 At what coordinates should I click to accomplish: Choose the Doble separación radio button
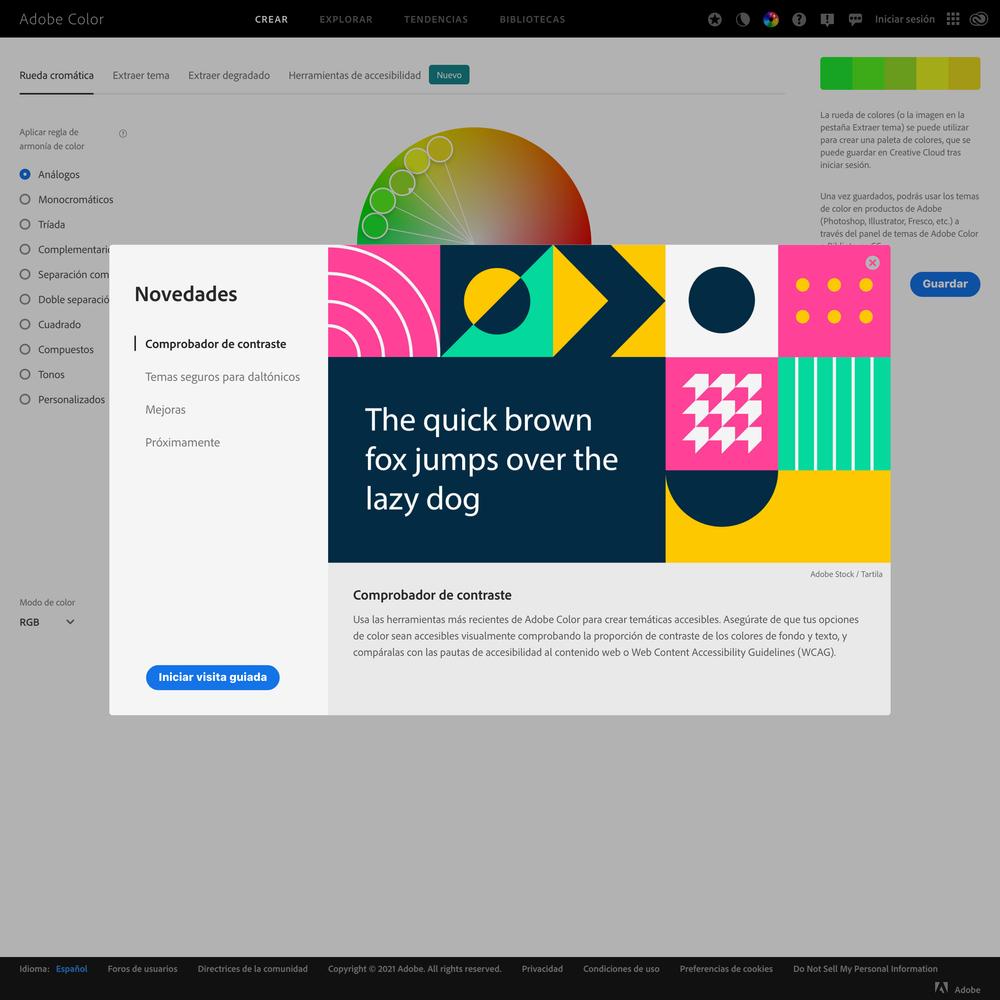25,299
